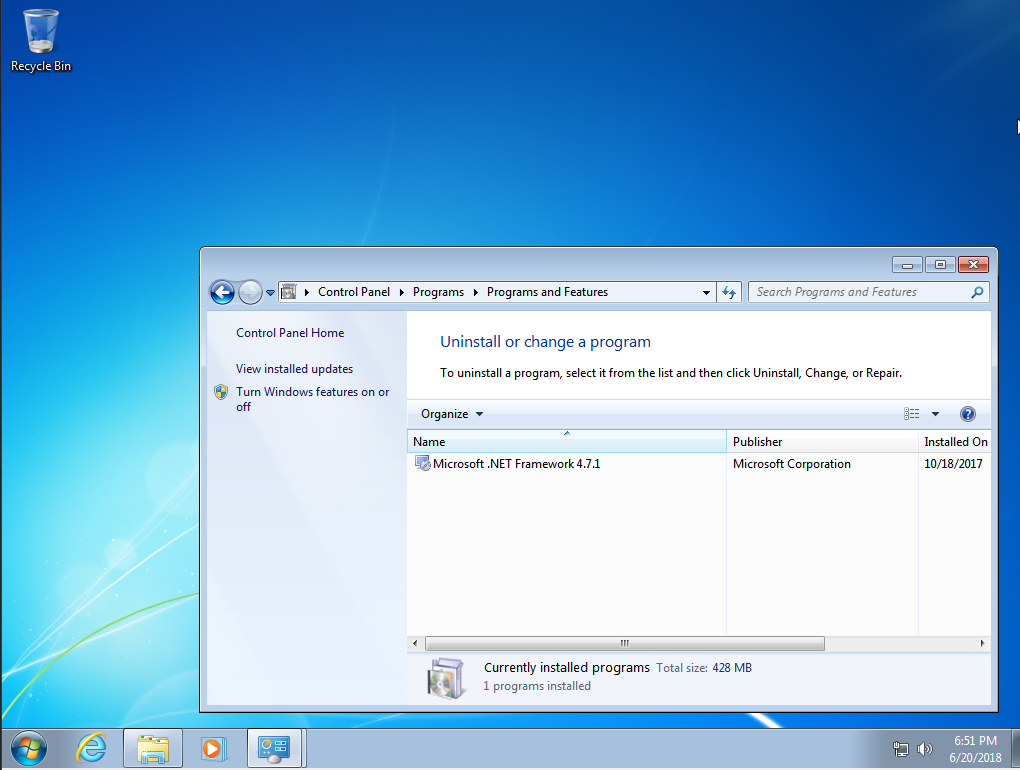The image size is (1020, 770).
Task: Sort by the Name column header
Action: [x=567, y=442]
